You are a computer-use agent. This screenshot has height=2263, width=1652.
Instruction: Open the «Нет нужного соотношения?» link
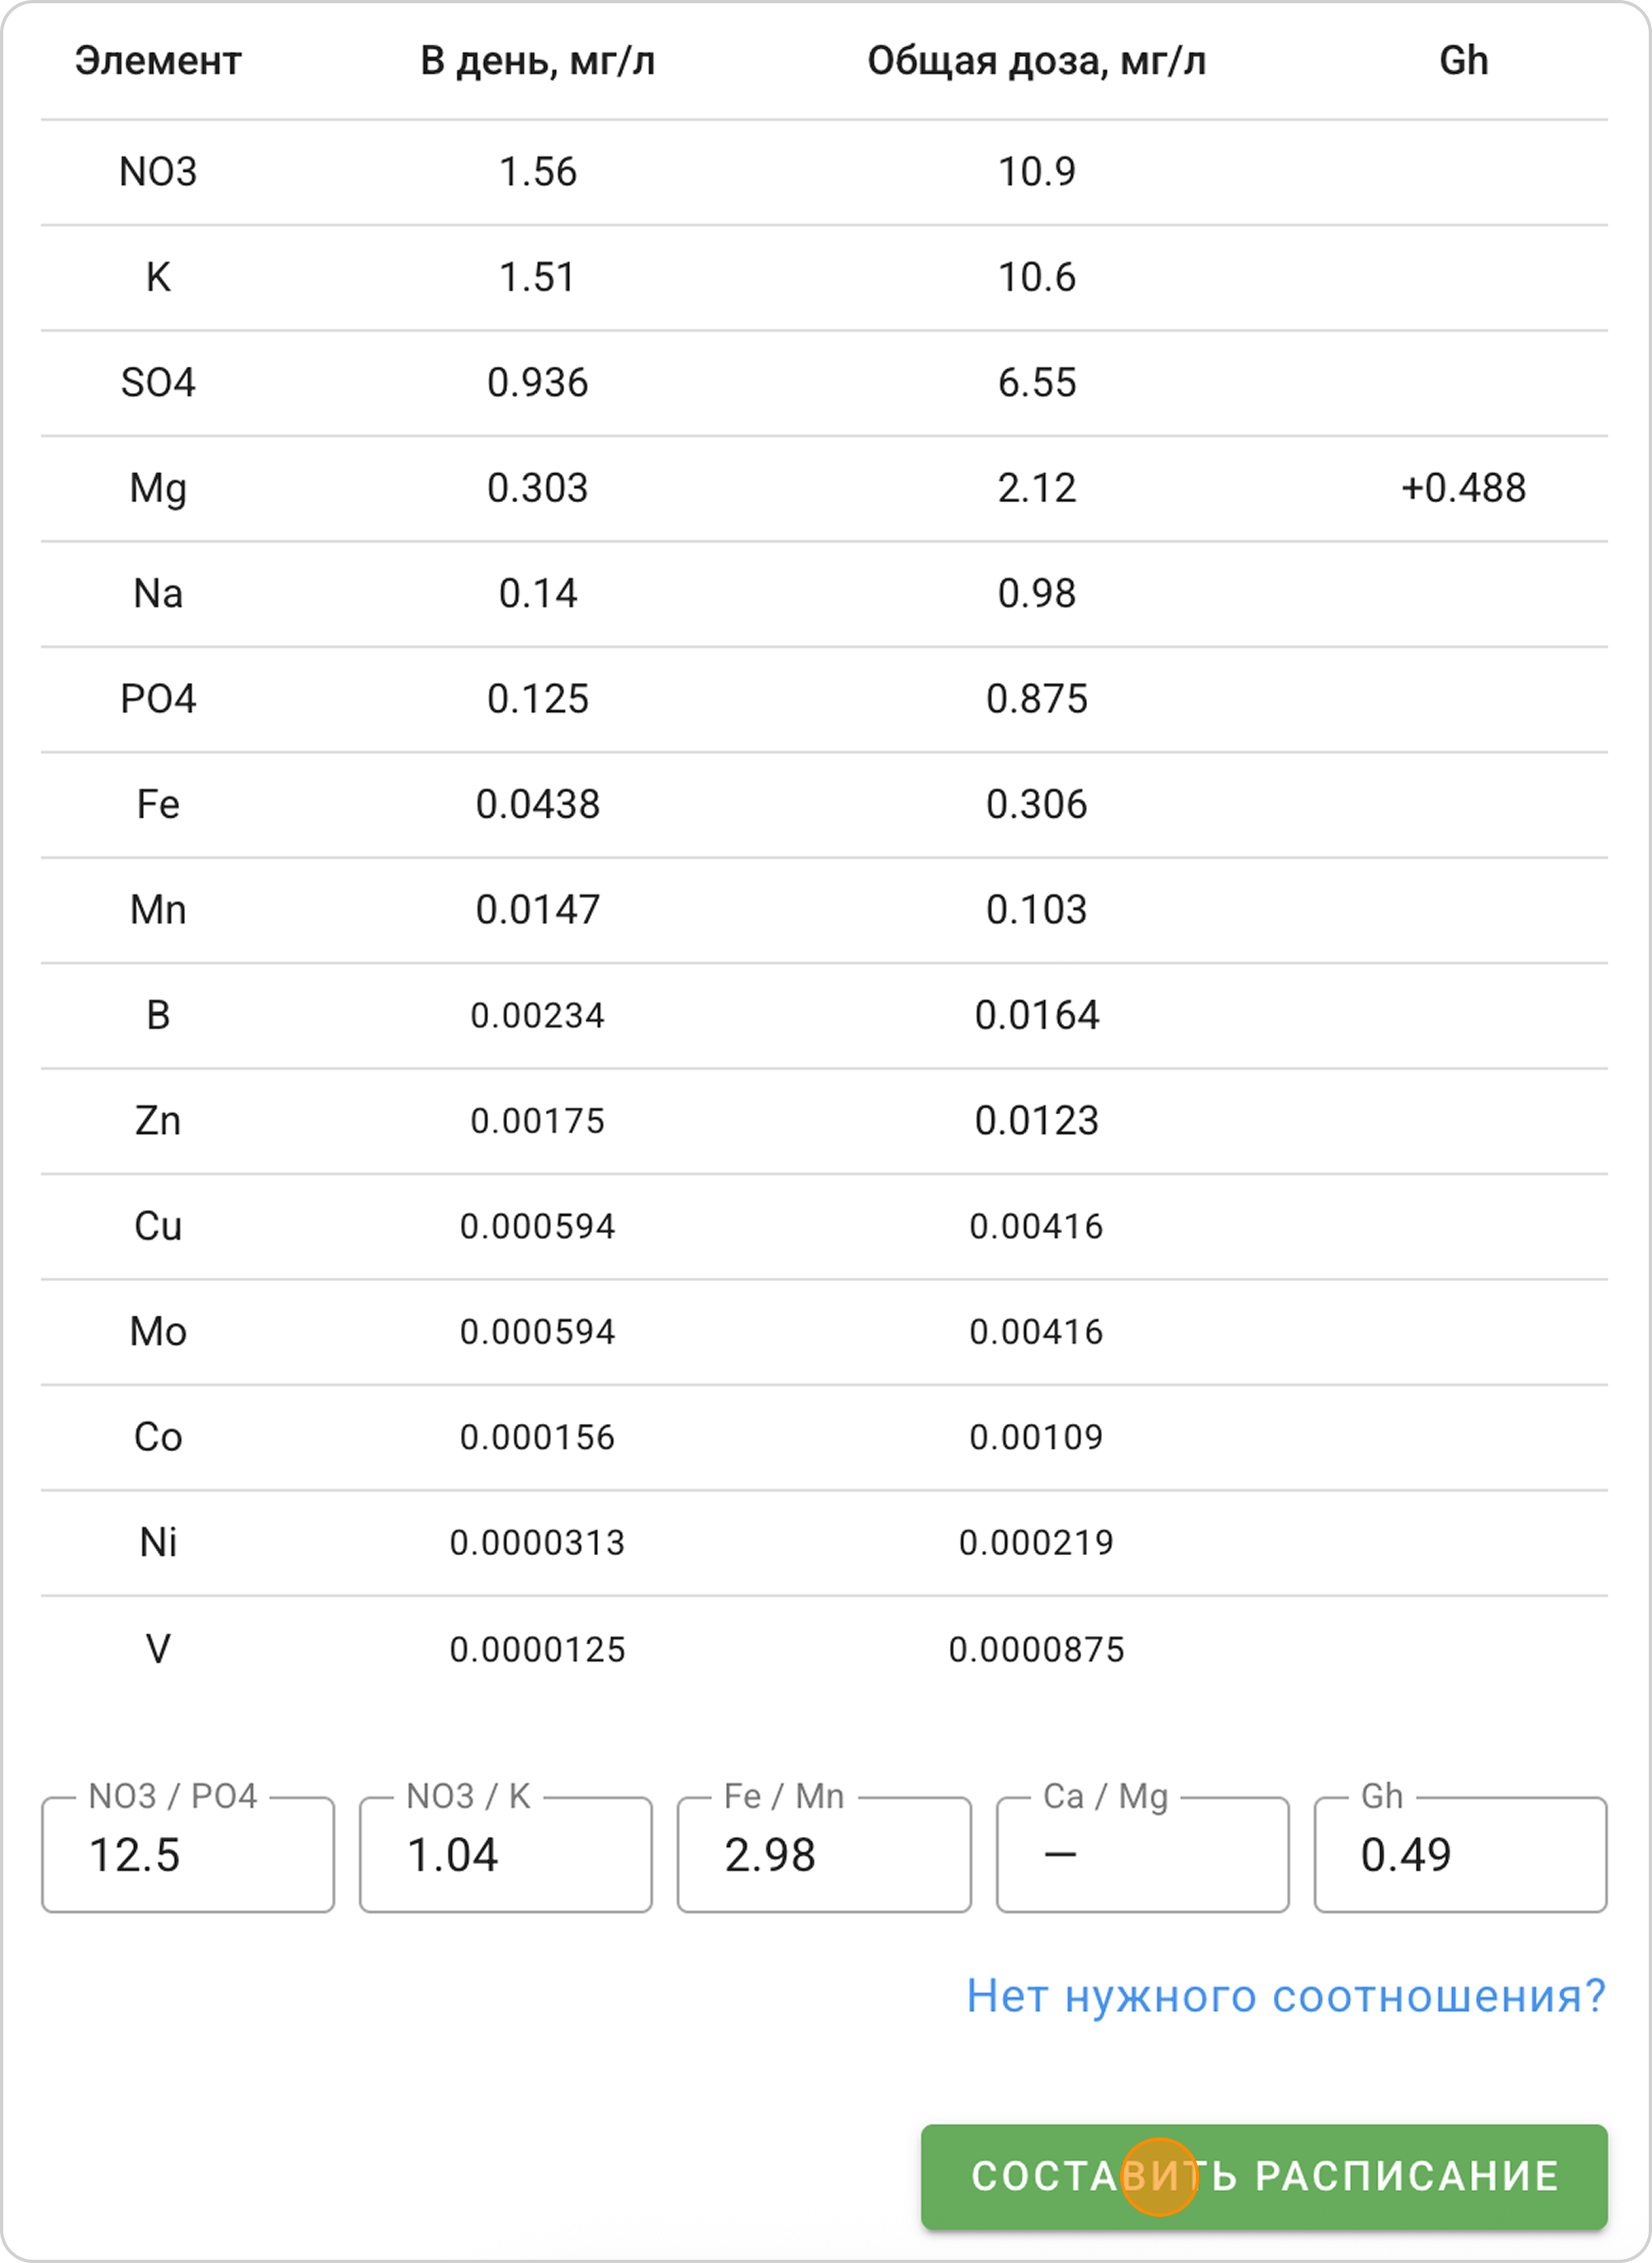coord(1285,1996)
